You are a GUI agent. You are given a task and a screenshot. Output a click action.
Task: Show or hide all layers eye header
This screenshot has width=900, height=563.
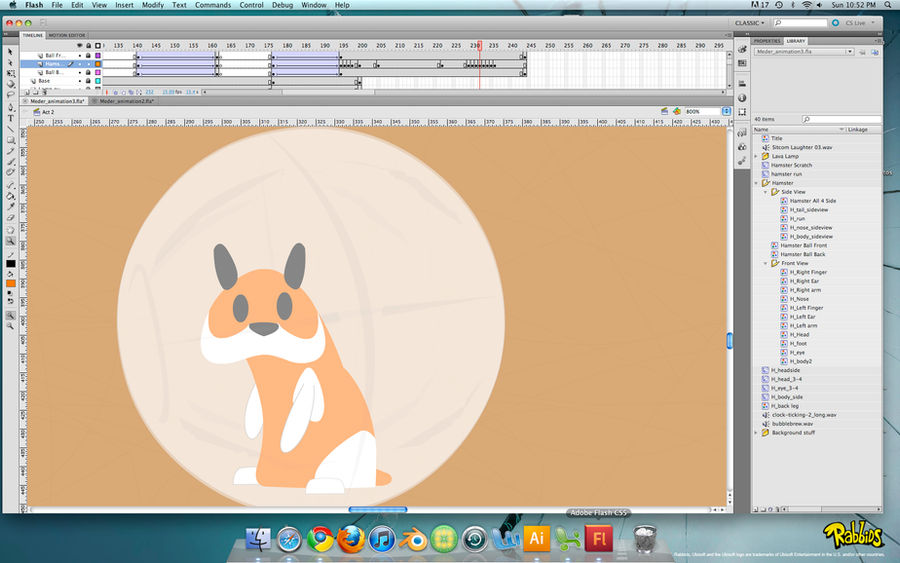pyautogui.click(x=80, y=45)
